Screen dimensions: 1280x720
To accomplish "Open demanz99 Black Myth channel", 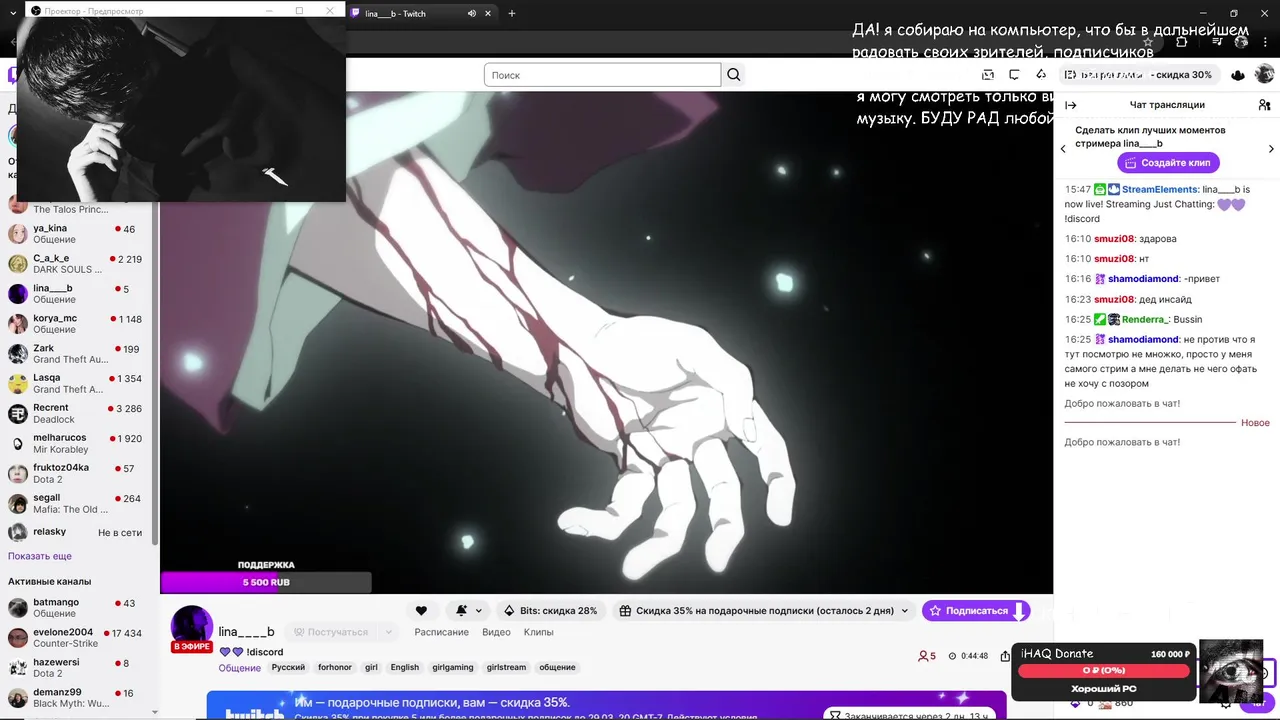I will [x=79, y=698].
